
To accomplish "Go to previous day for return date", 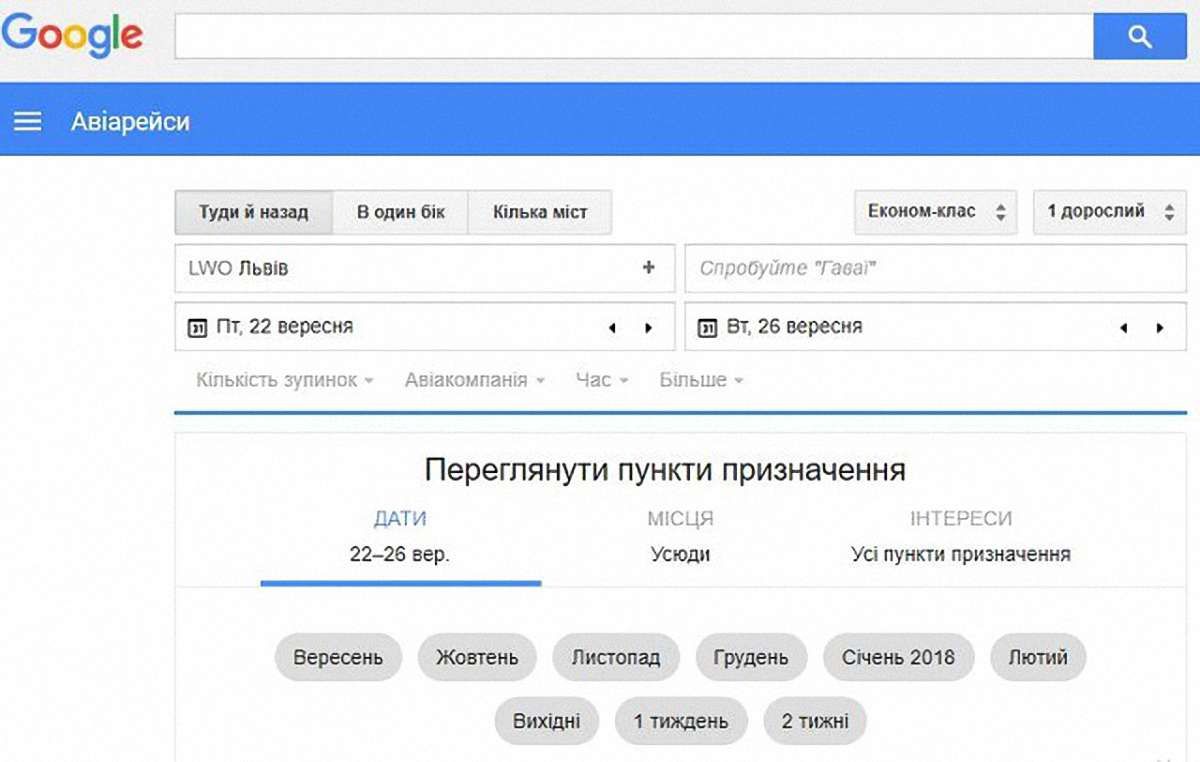I will (1123, 328).
